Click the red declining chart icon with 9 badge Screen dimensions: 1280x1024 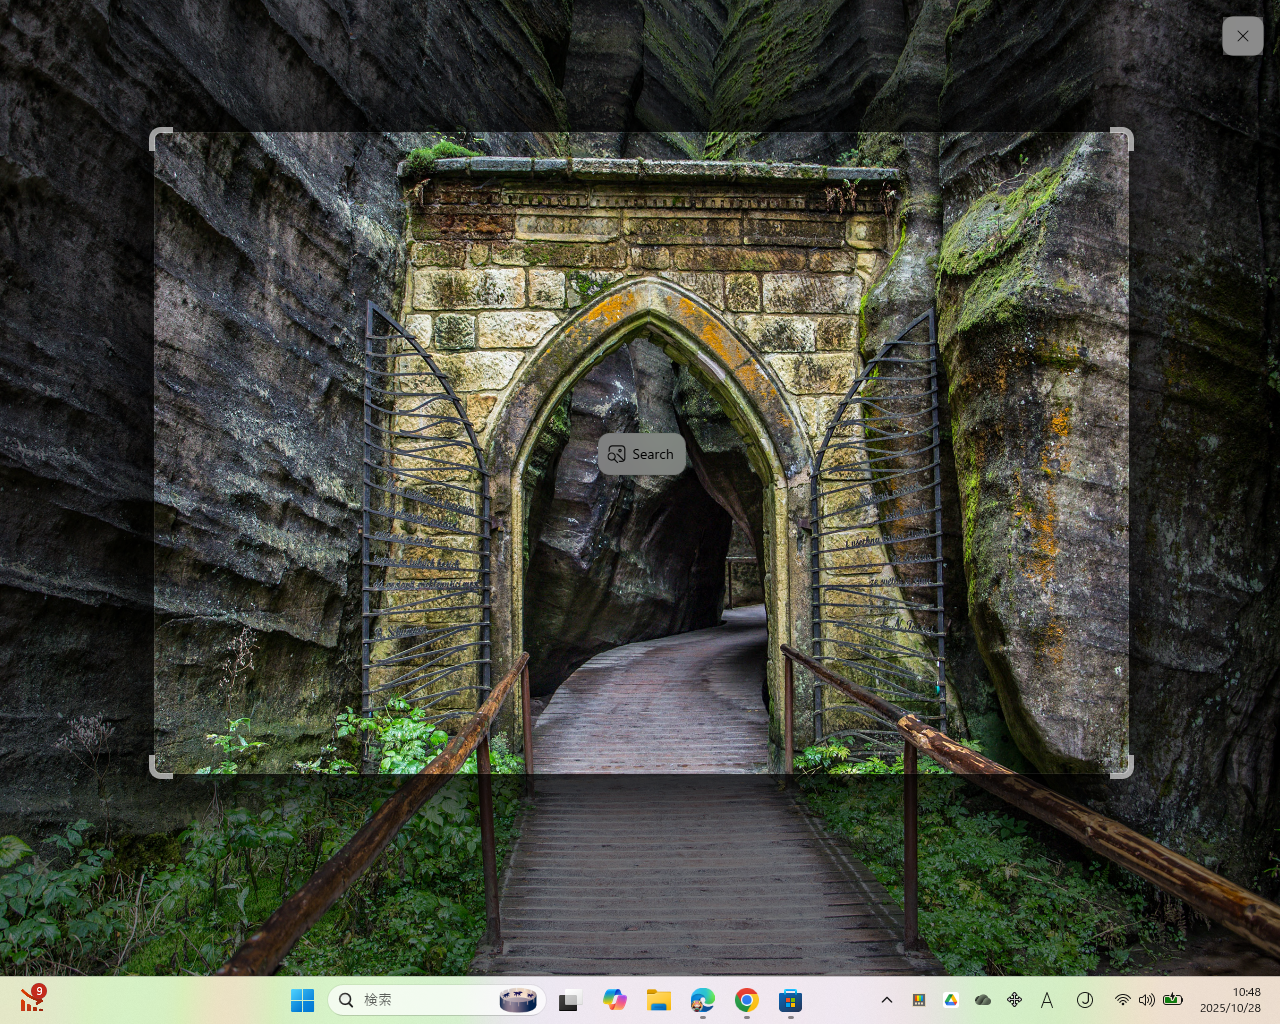pyautogui.click(x=33, y=998)
